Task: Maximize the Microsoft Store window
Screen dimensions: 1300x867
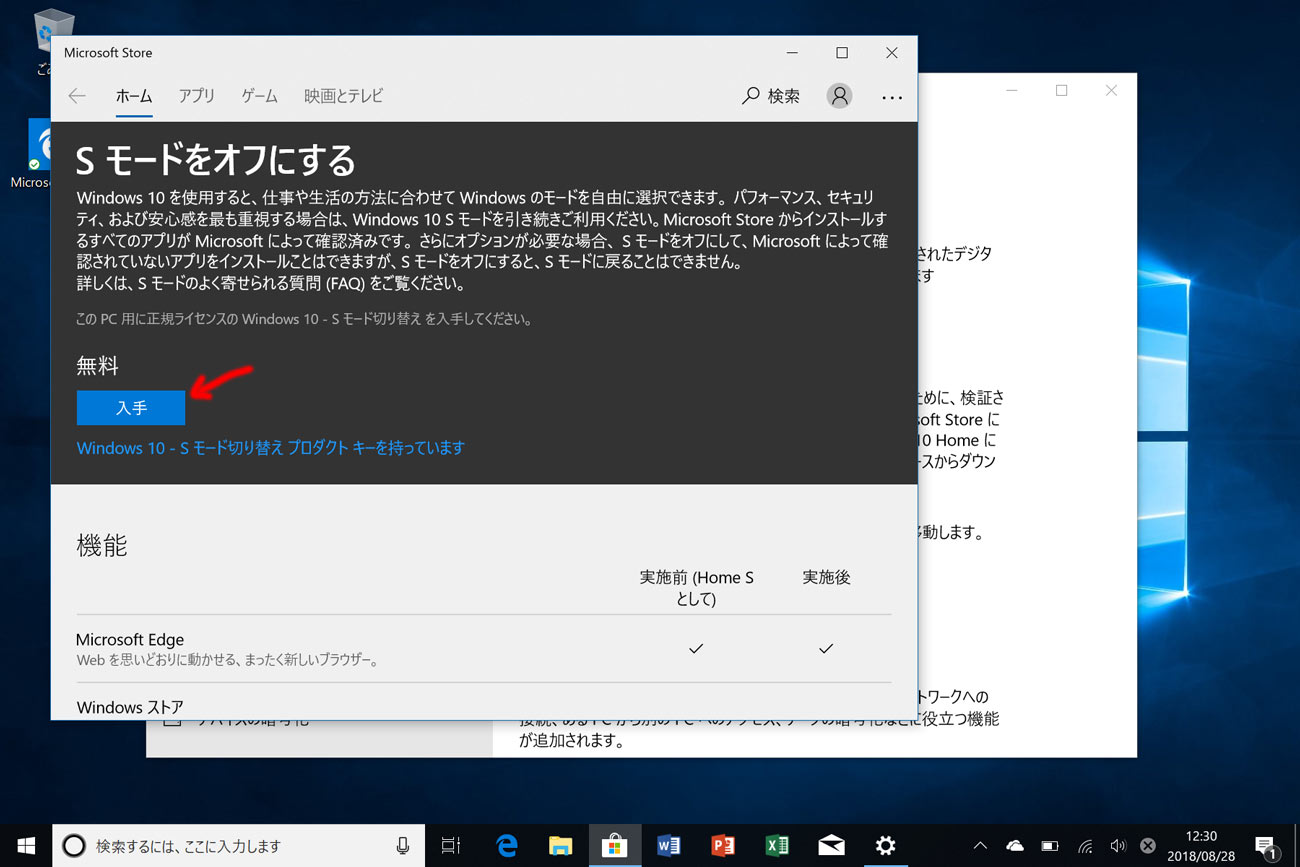Action: [x=842, y=53]
